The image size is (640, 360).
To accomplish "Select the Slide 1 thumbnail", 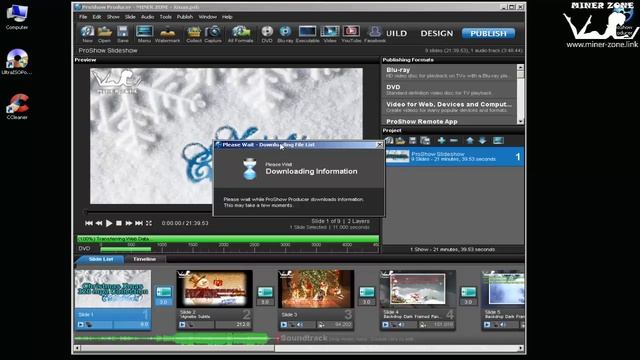I will [x=113, y=289].
